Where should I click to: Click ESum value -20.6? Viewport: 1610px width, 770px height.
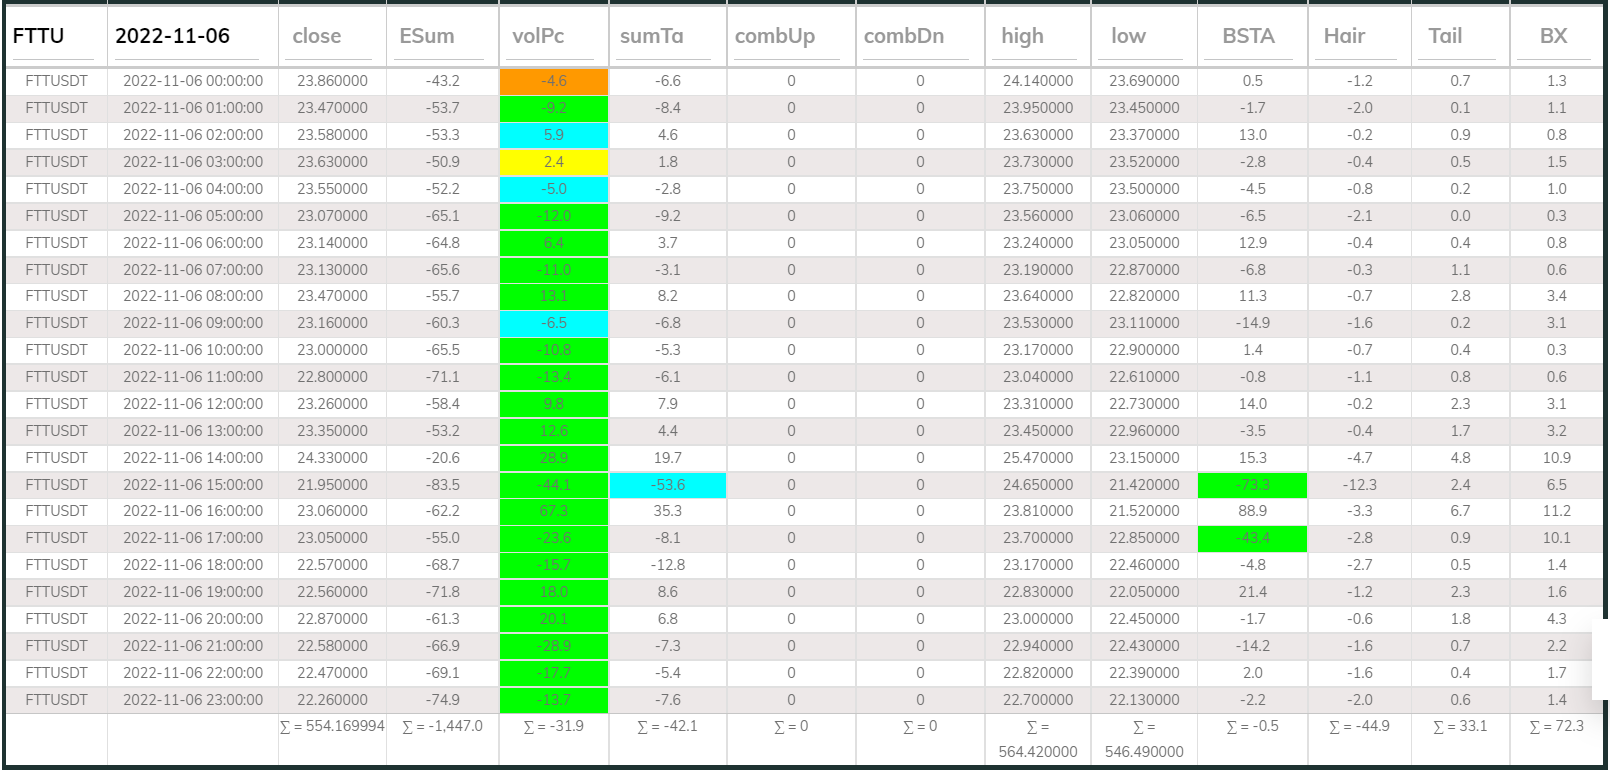[x=442, y=458]
